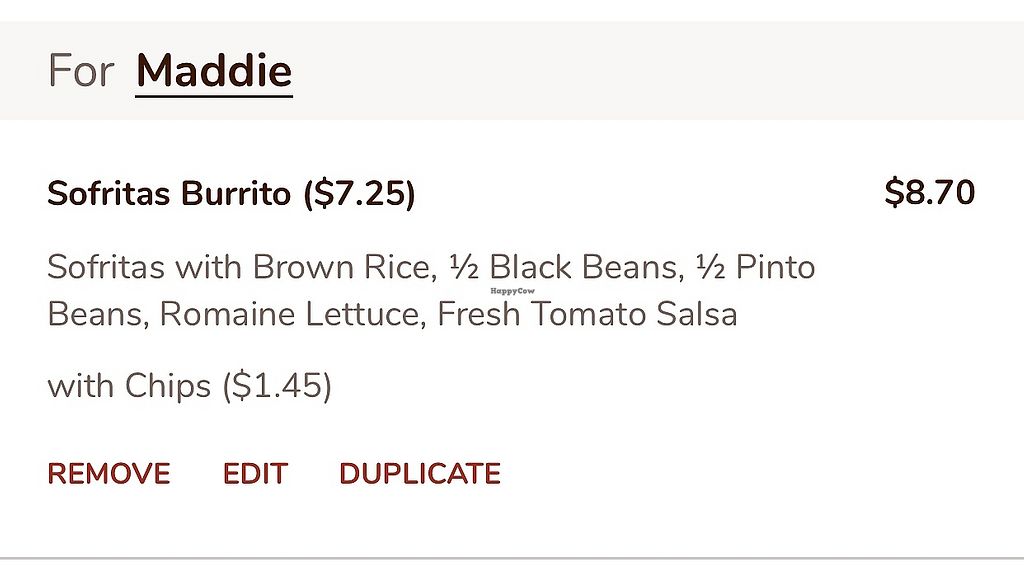The image size is (1024, 582).
Task: Click the $8.70 item total price
Action: tap(929, 192)
